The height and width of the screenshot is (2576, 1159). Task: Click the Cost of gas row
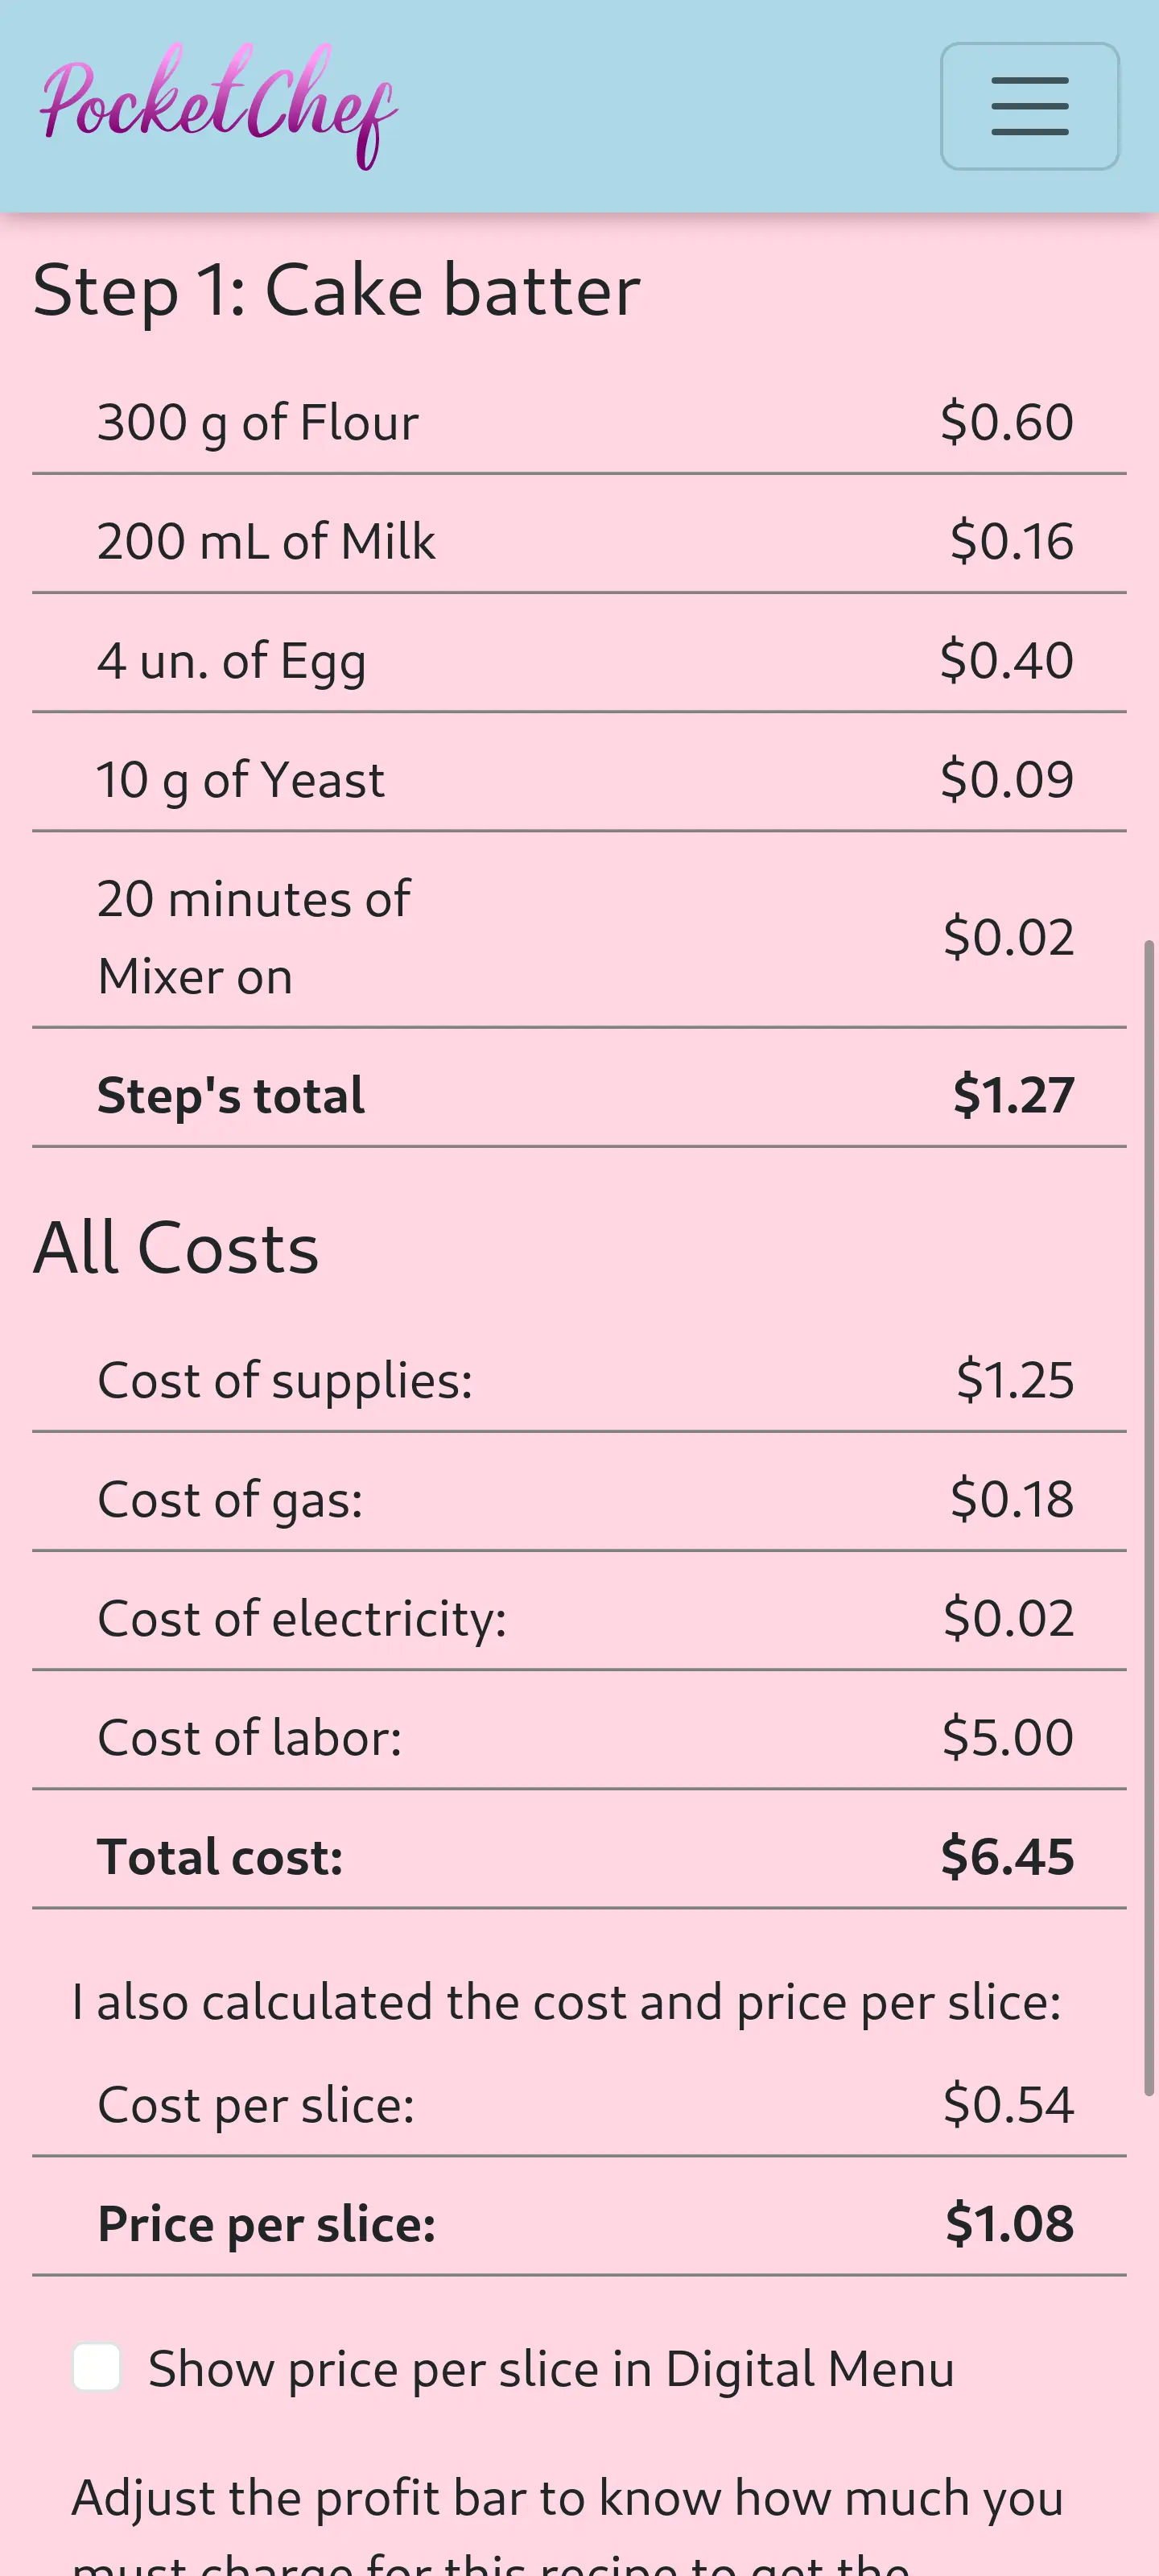click(579, 1499)
